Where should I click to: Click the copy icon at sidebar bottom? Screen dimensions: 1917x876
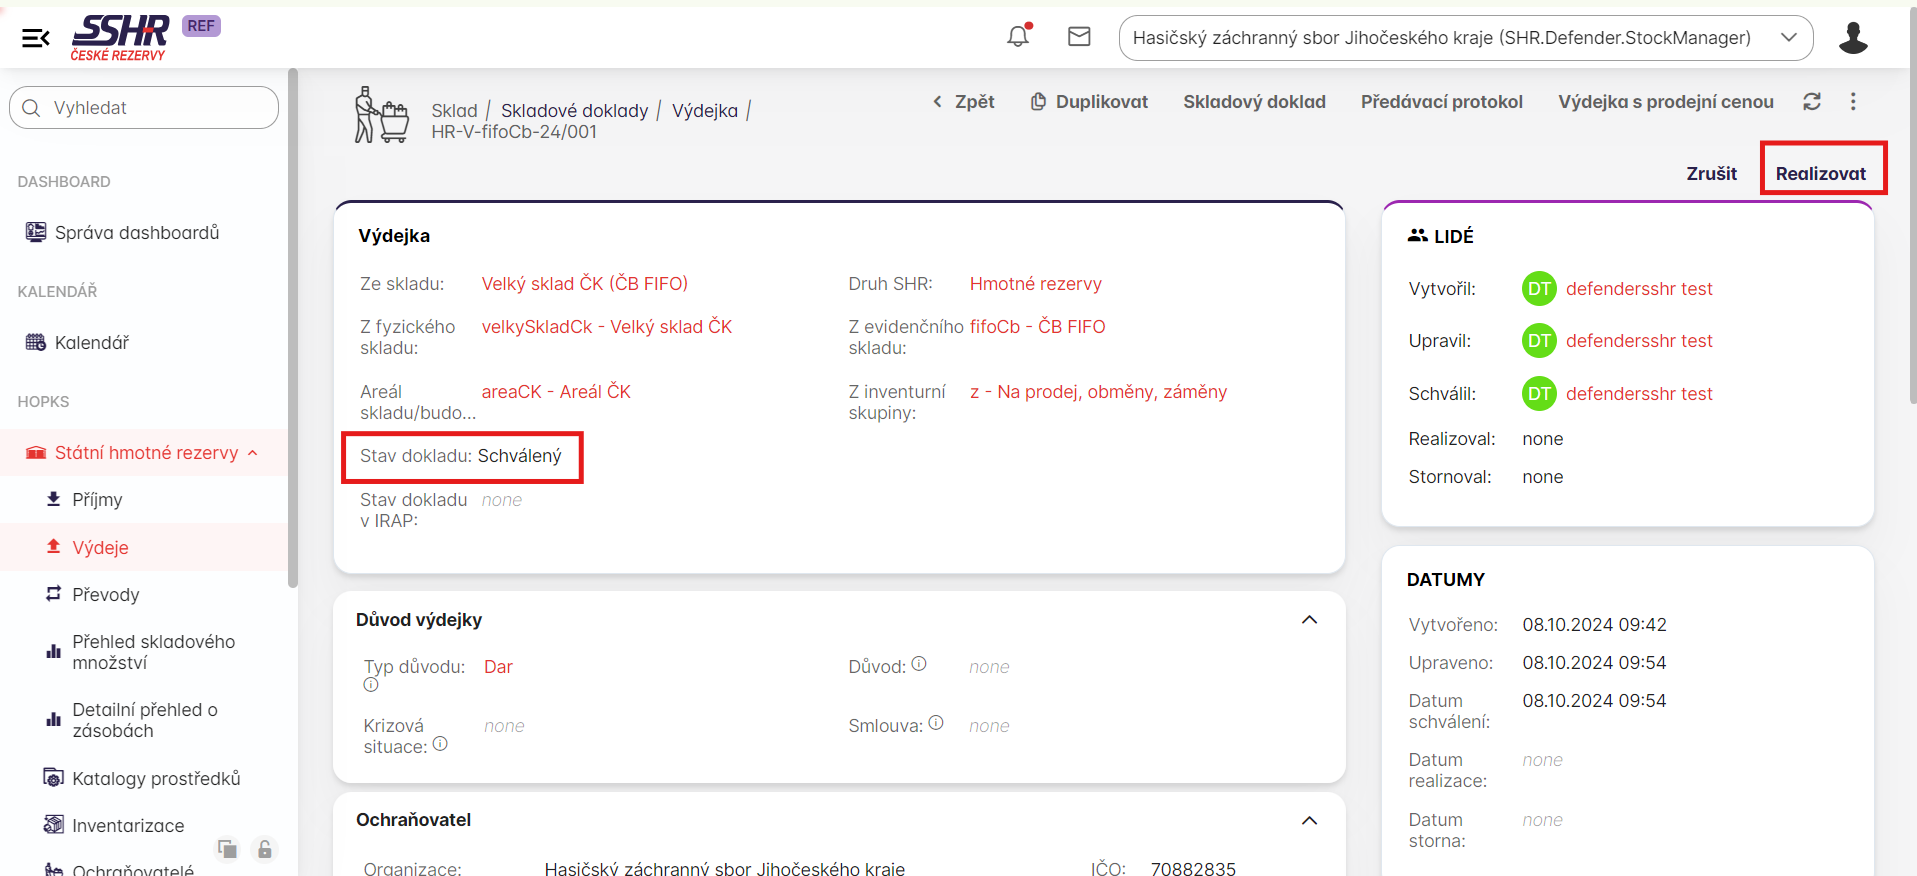pos(228,849)
